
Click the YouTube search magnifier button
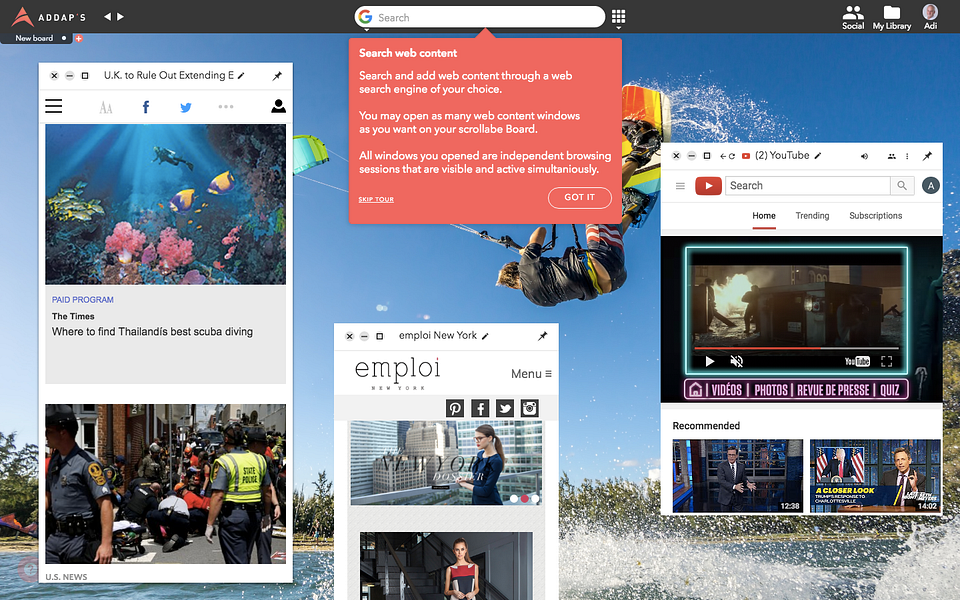(902, 186)
